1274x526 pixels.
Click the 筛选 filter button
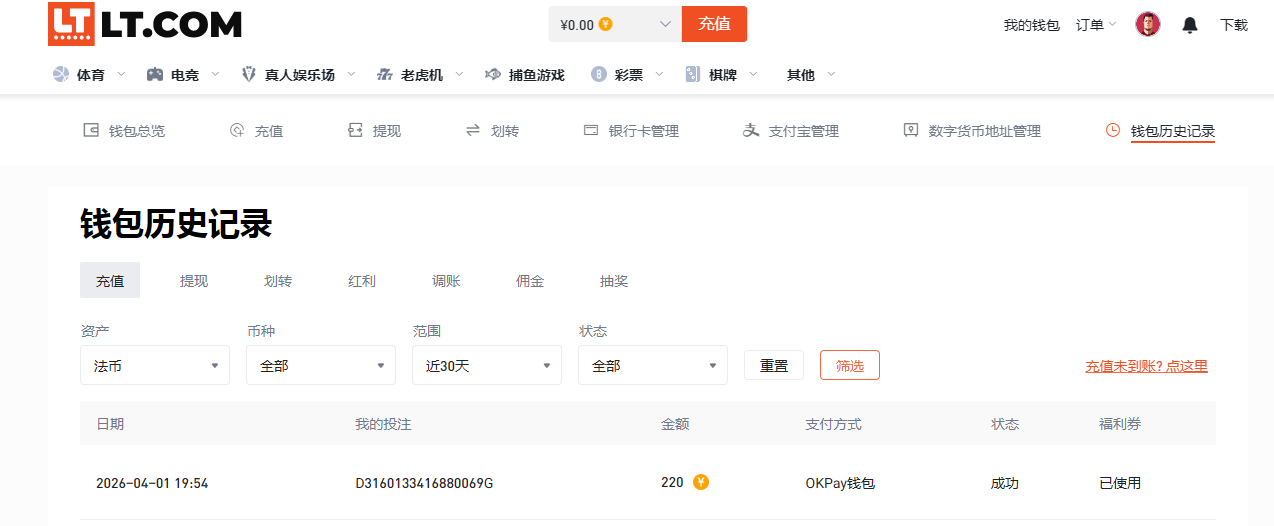[x=850, y=365]
